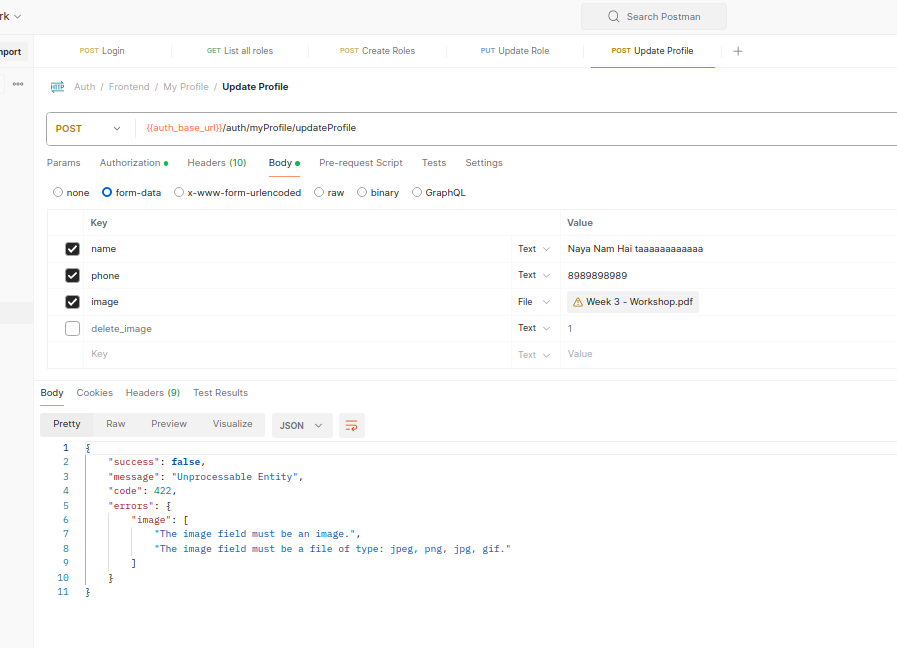Screen dimensions: 897x648
Task: Select x-www-form-urlencoded radio option
Action: (x=179, y=193)
